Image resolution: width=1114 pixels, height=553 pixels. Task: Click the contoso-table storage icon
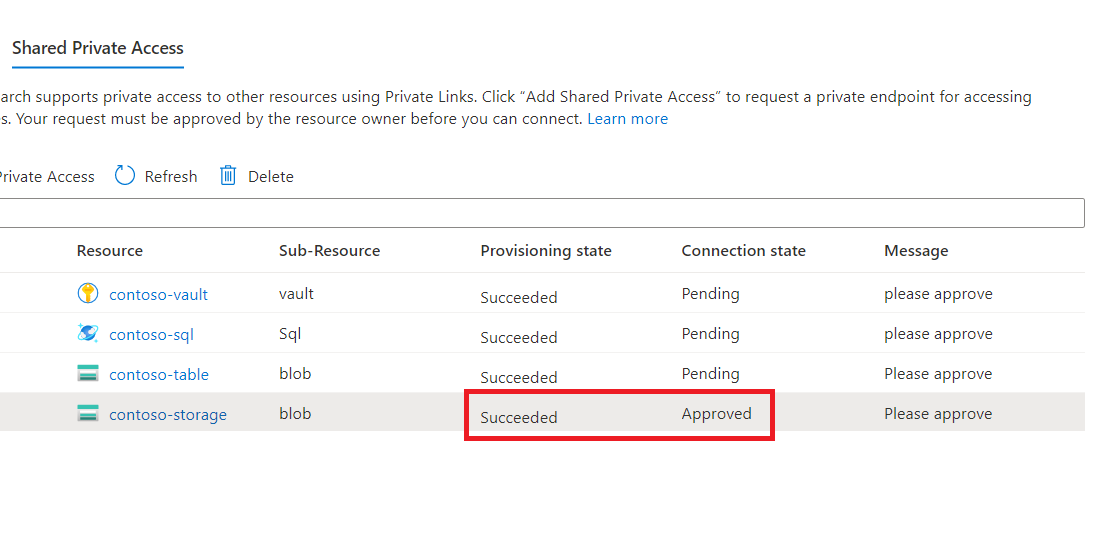88,374
